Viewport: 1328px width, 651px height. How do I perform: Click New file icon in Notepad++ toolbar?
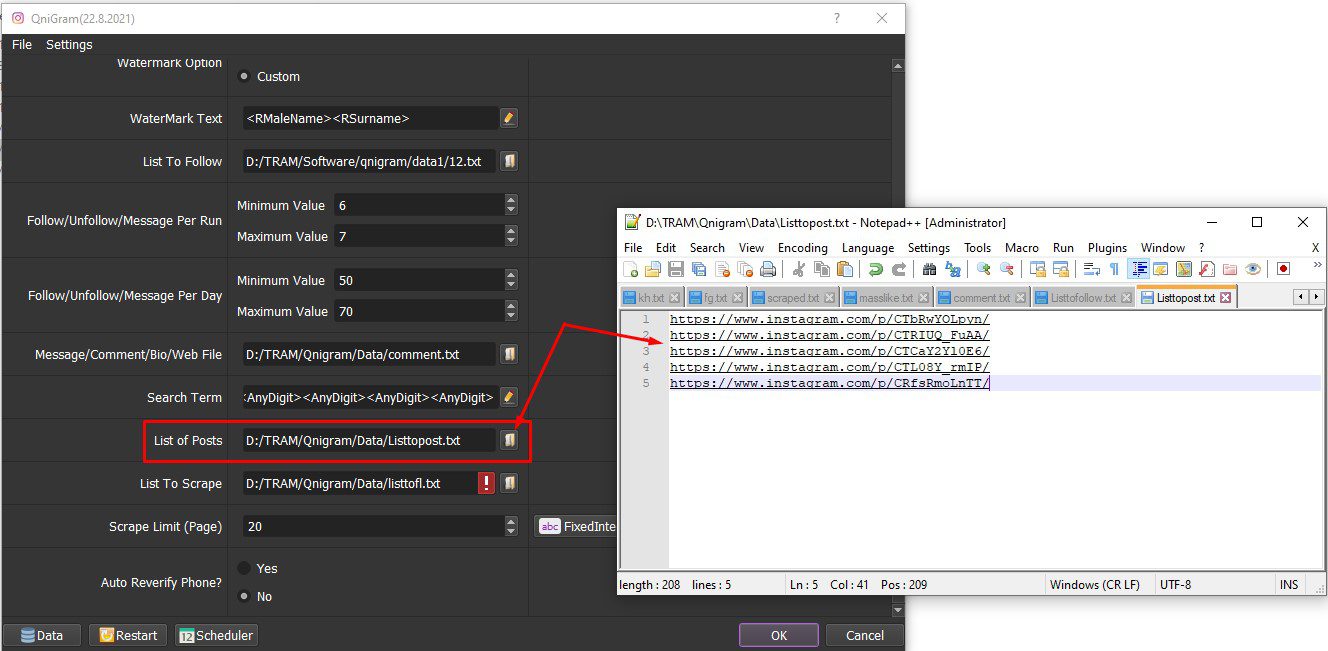click(631, 269)
